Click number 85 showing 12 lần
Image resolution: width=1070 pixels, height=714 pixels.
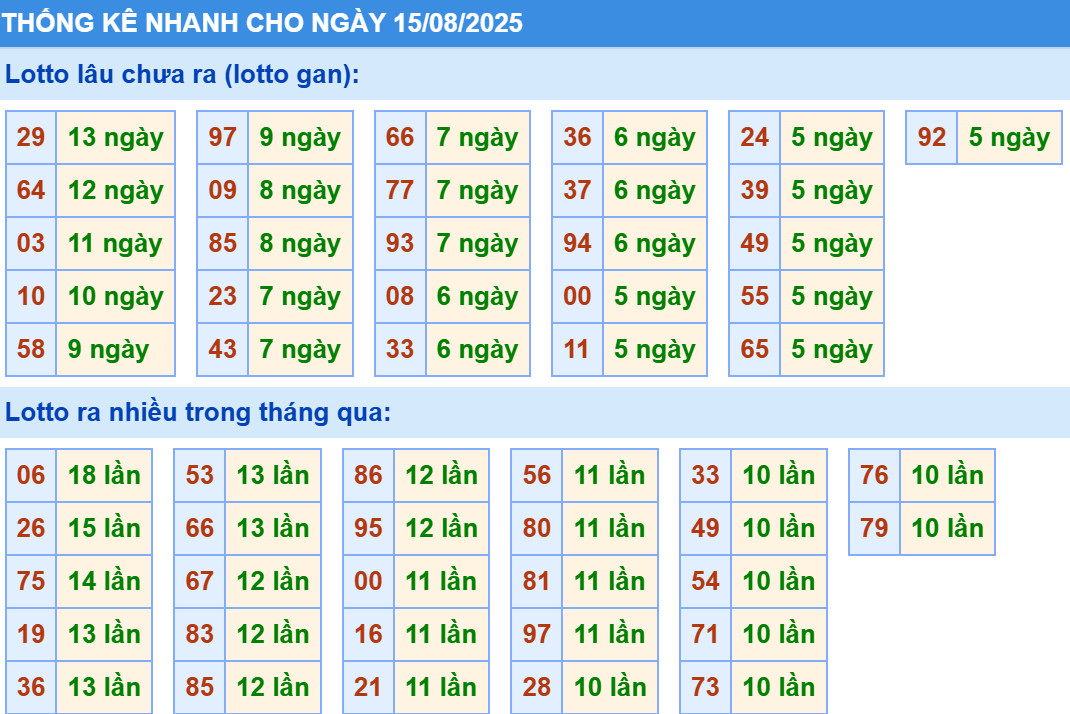199,687
